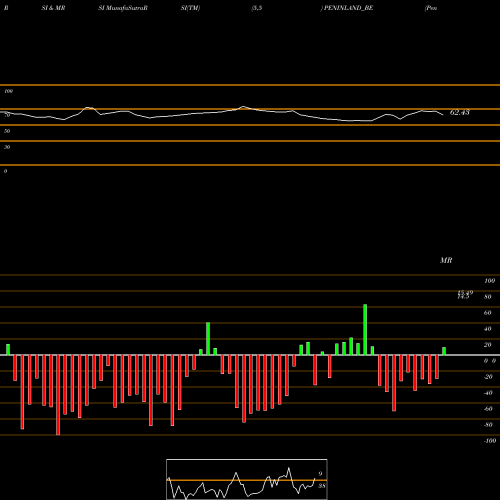Click the 30 label on RSI axis
The width and height of the screenshot is (500, 500).
click(x=7, y=147)
